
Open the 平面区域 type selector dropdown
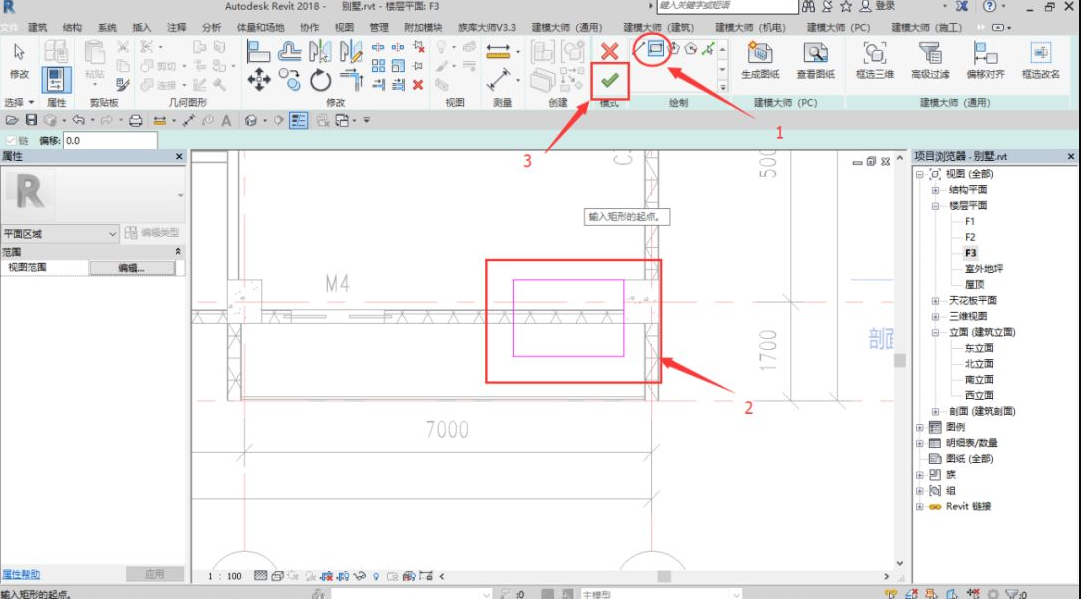tap(112, 234)
